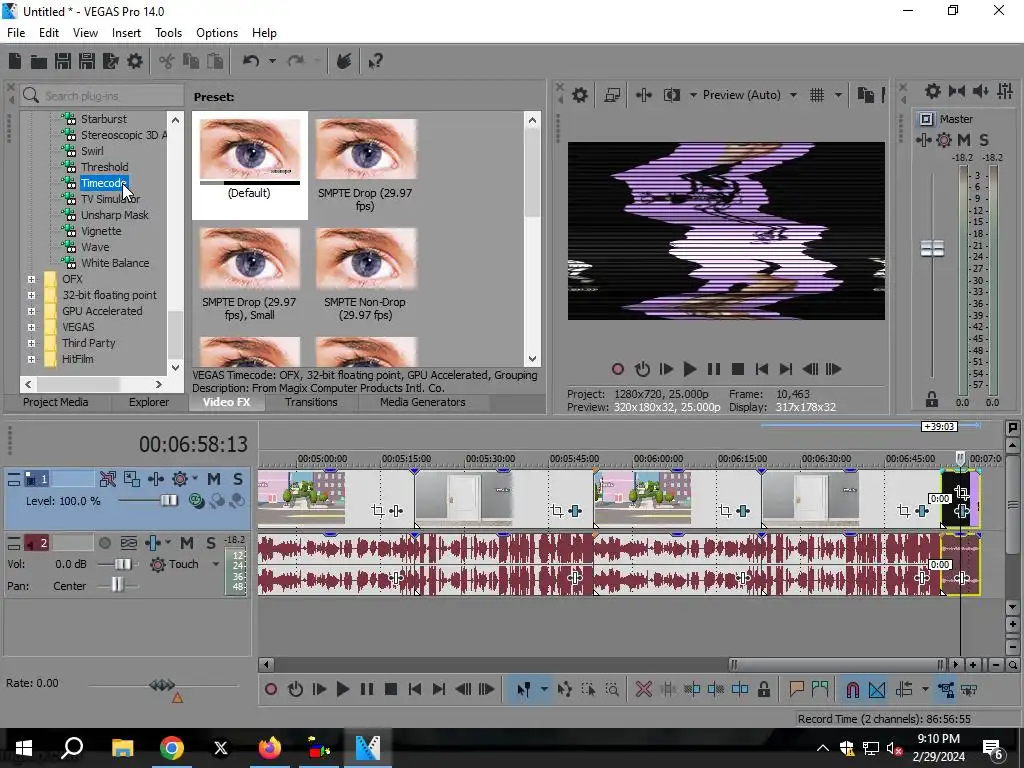This screenshot has height=768, width=1024.
Task: Copy snapshot to clipboard icon in preview
Action: tap(865, 95)
